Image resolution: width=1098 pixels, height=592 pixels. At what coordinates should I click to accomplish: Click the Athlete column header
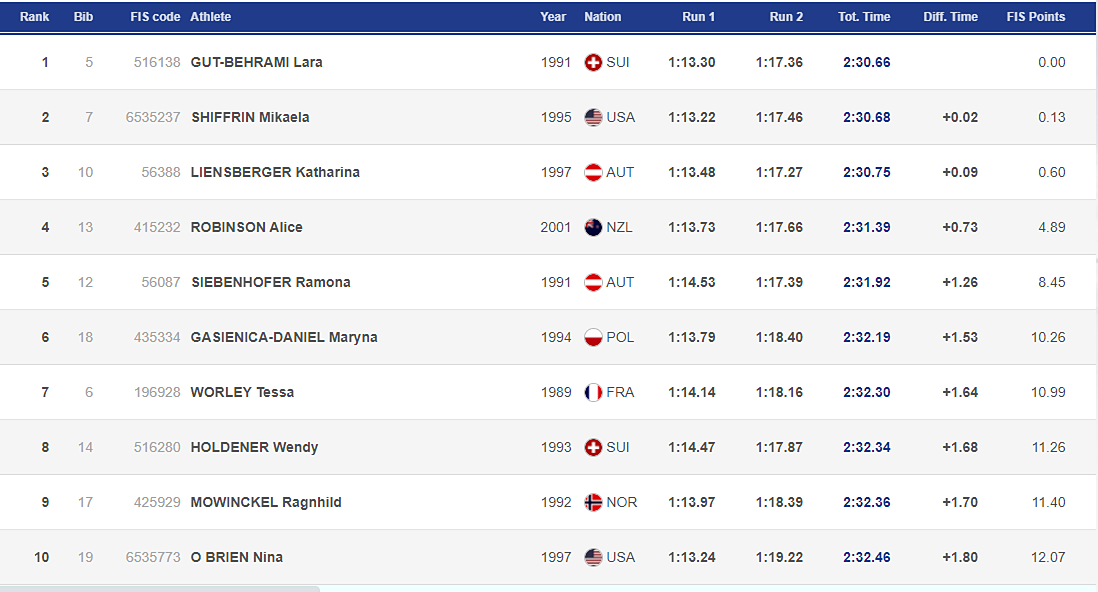(x=210, y=17)
